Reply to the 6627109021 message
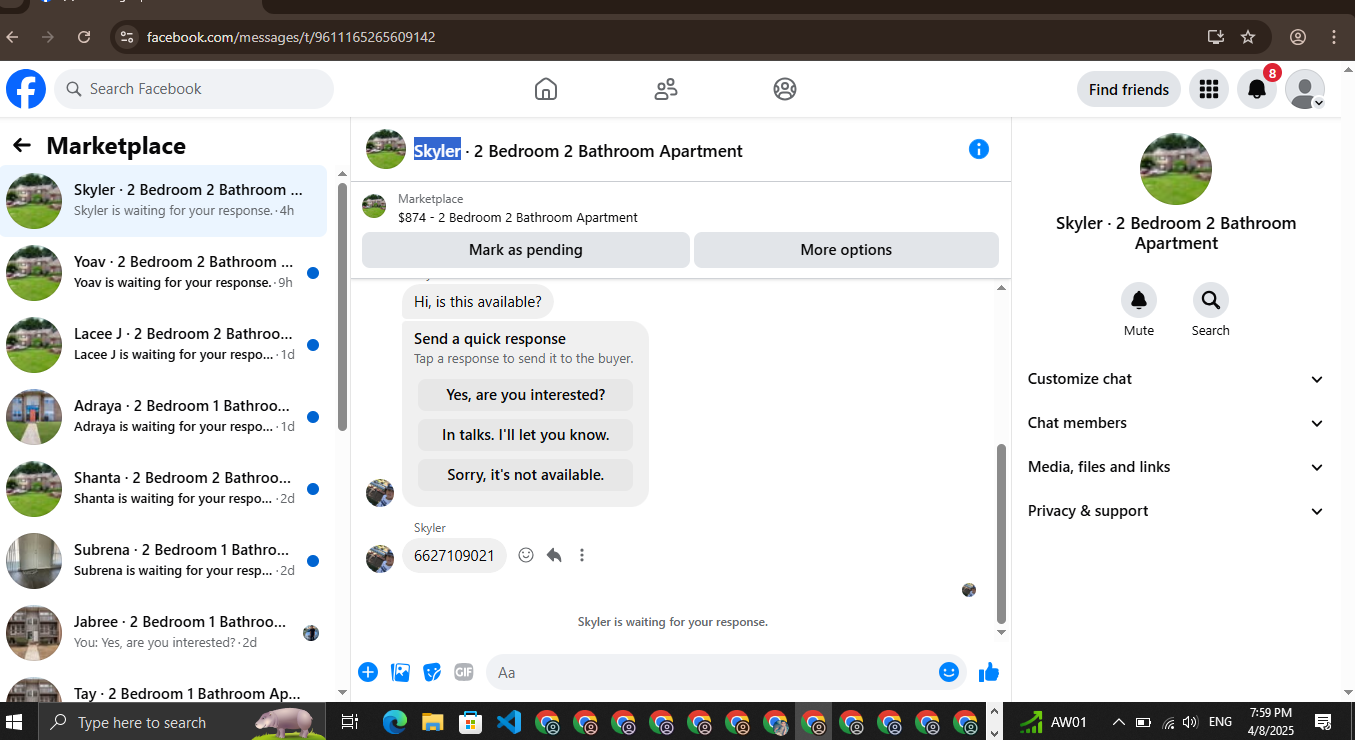Viewport: 1355px width, 740px height. pyautogui.click(x=554, y=555)
